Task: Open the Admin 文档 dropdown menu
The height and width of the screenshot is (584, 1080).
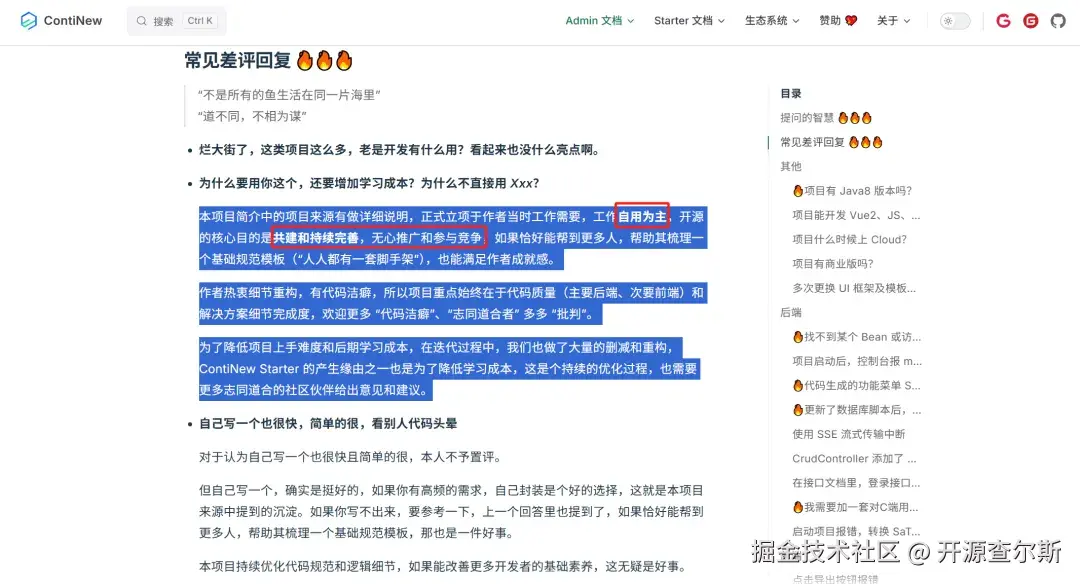Action: [598, 20]
